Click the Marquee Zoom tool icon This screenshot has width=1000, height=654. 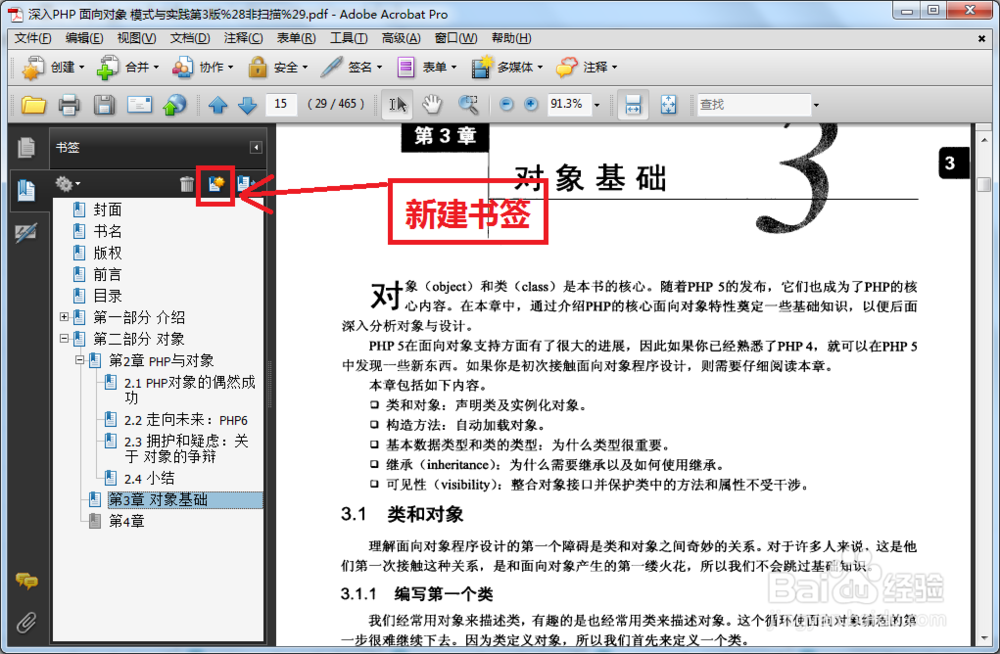pyautogui.click(x=468, y=104)
